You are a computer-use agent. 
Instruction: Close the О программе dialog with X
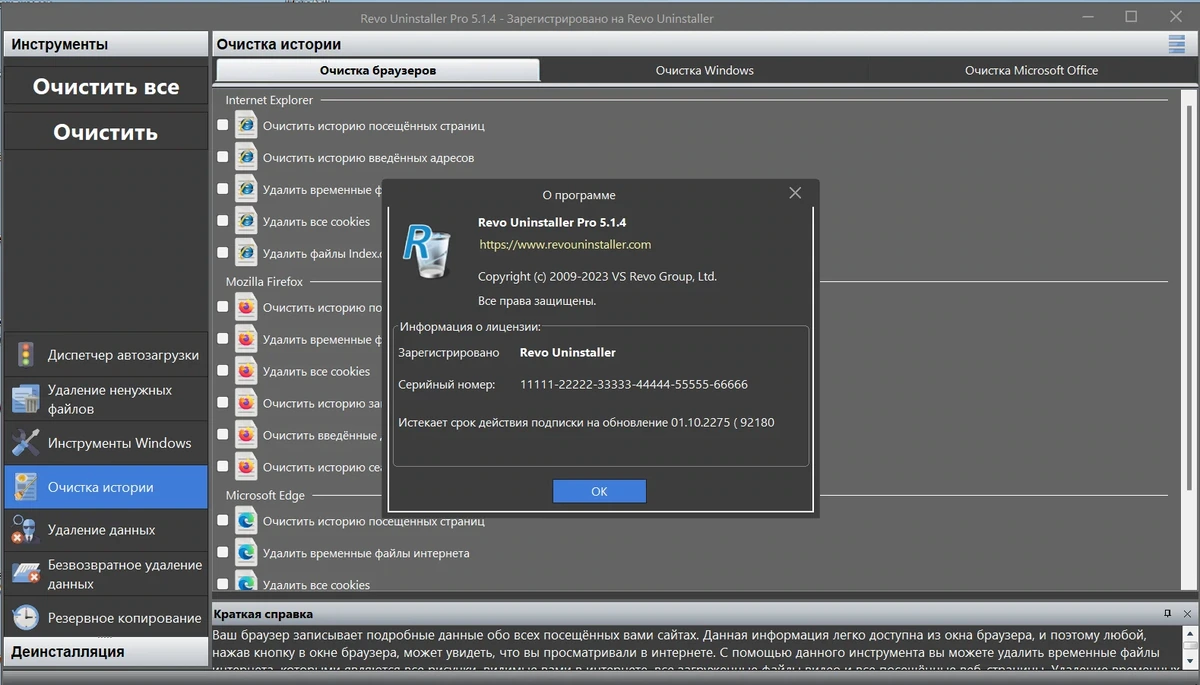tap(795, 194)
